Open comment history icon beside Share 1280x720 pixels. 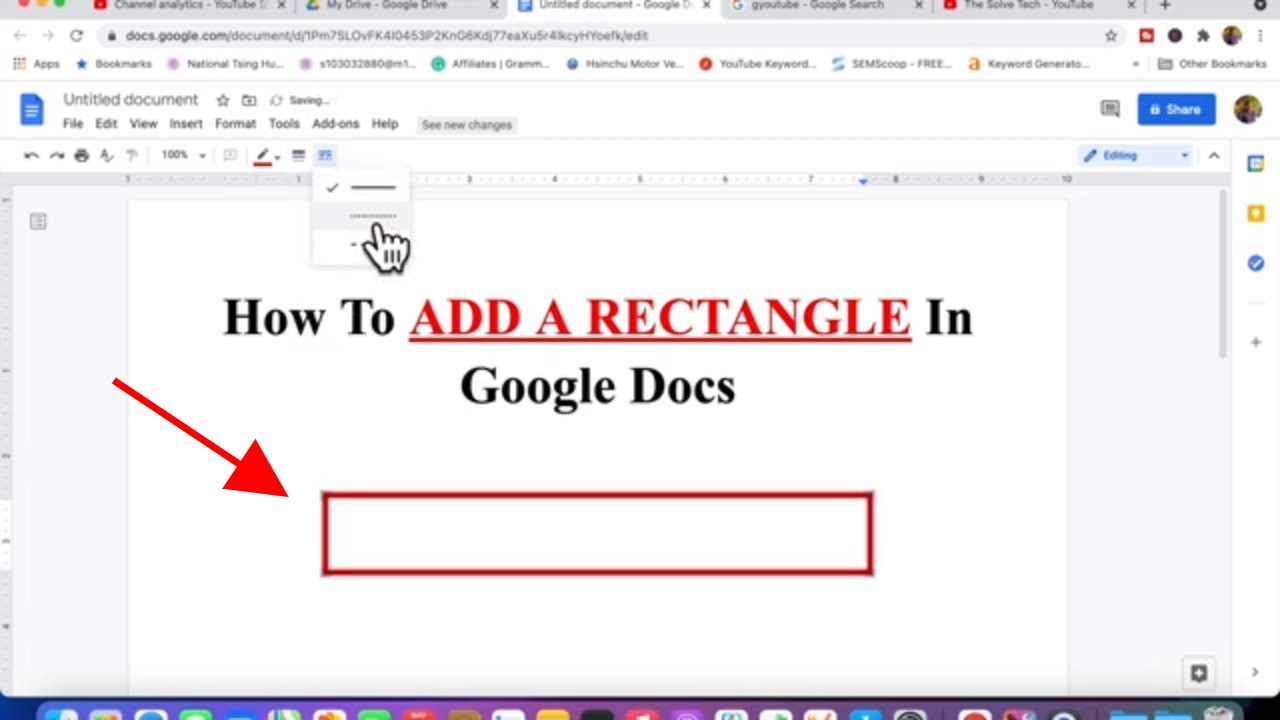1109,109
